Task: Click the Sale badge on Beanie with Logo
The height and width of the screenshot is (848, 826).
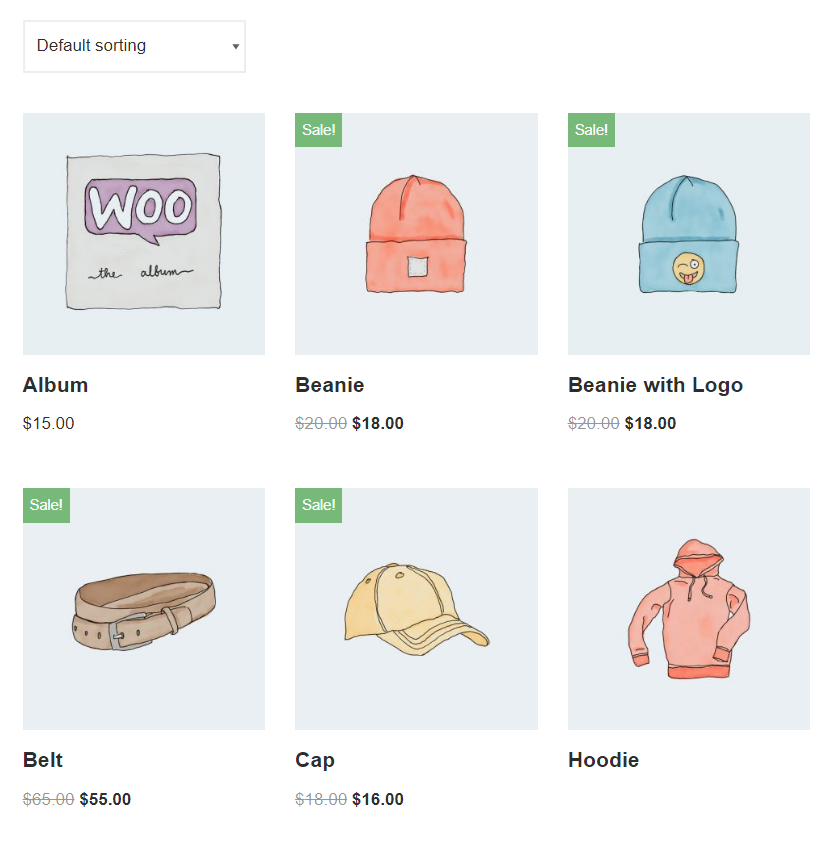Action: pos(591,130)
